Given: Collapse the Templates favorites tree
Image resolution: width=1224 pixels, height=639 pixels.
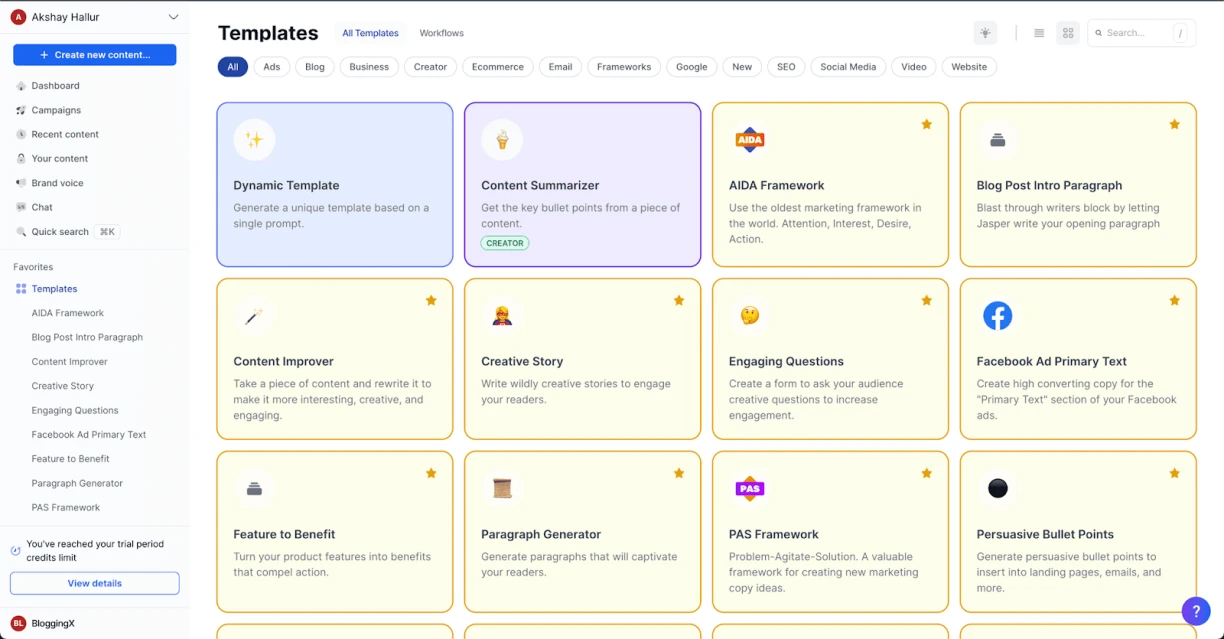Looking at the screenshot, I should pyautogui.click(x=54, y=289).
